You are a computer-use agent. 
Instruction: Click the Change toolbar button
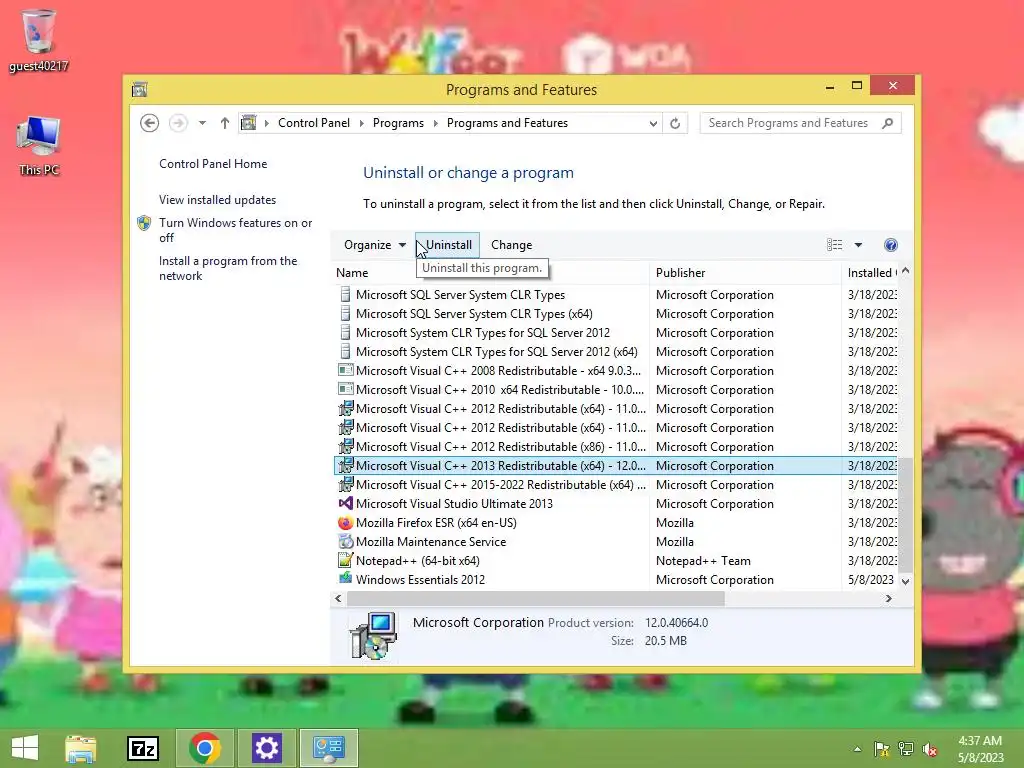[511, 245]
